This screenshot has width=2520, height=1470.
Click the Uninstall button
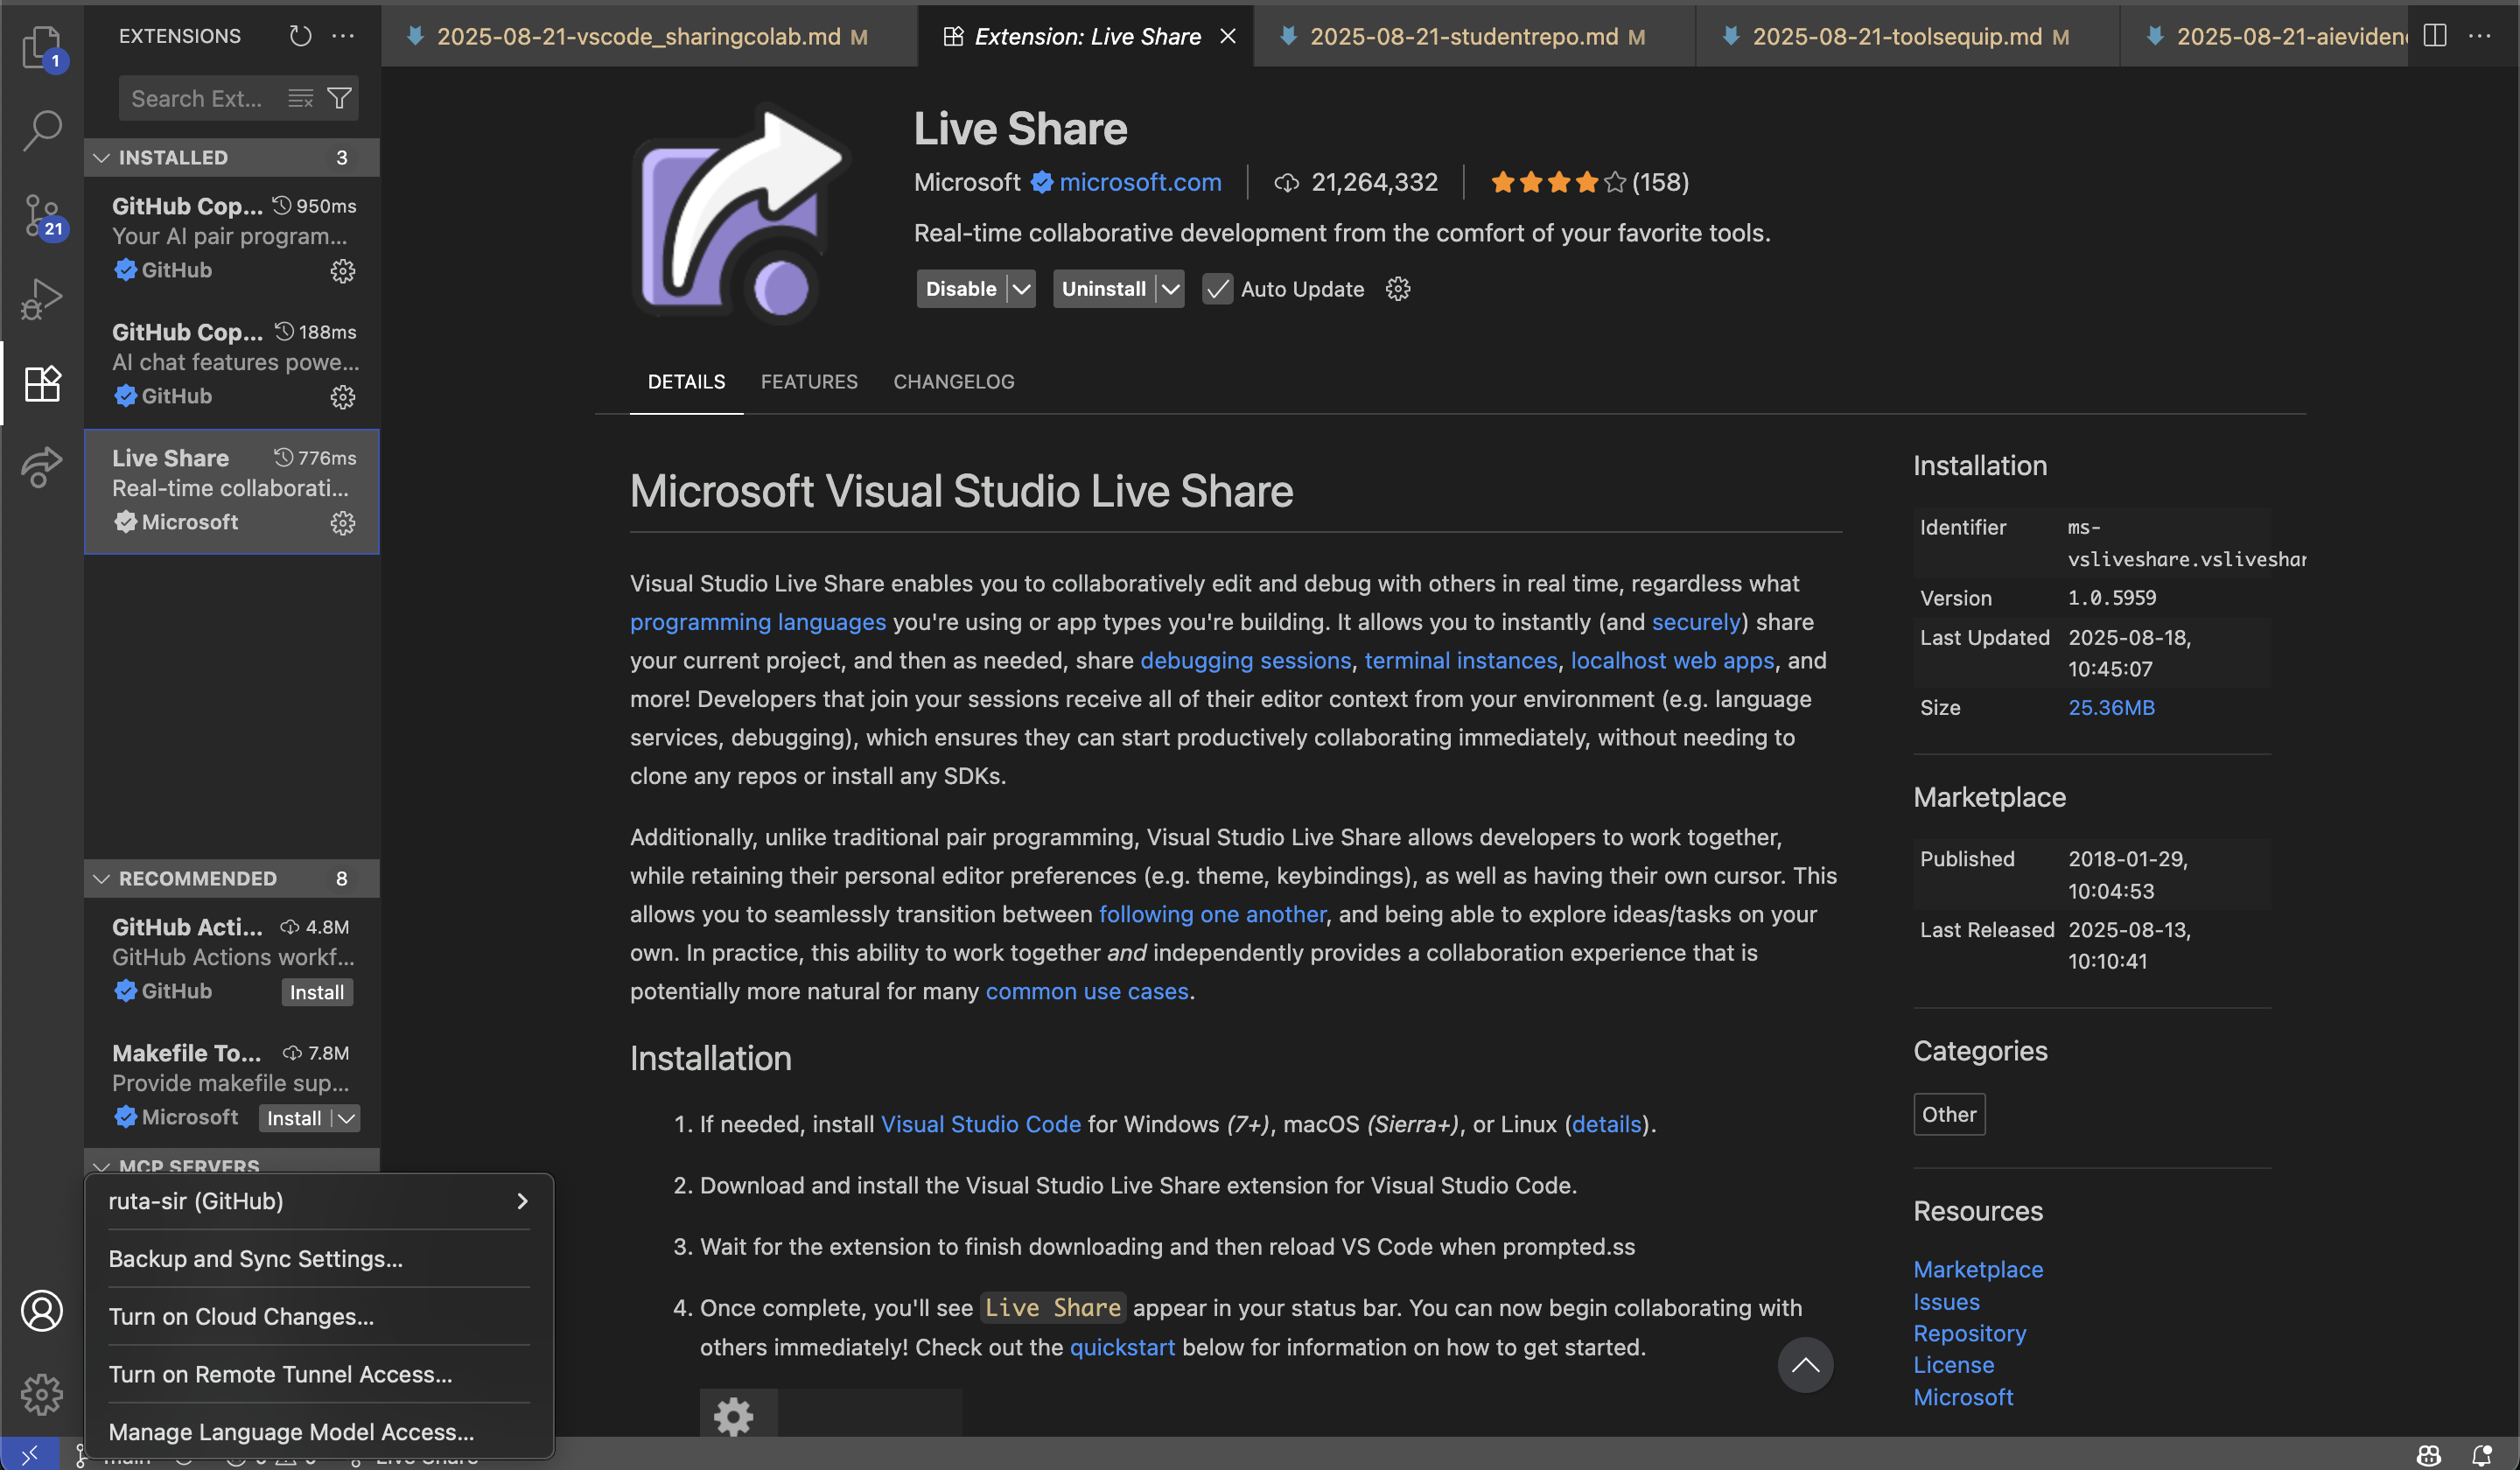(x=1104, y=289)
